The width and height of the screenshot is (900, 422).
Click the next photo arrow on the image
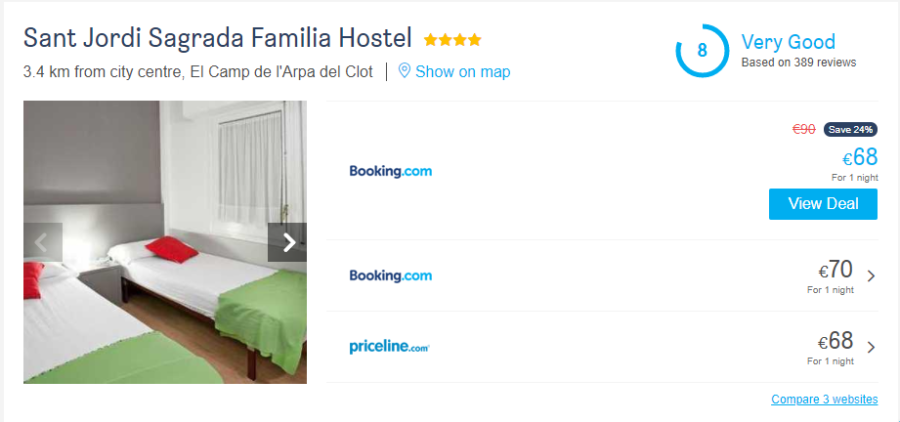(287, 242)
